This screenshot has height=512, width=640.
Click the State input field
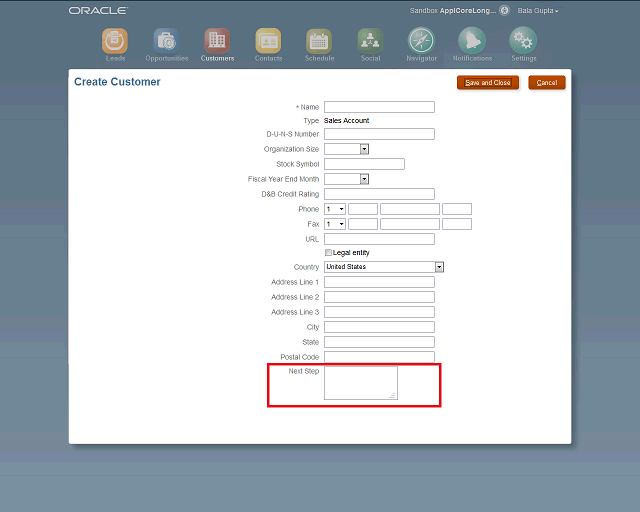pyautogui.click(x=379, y=342)
